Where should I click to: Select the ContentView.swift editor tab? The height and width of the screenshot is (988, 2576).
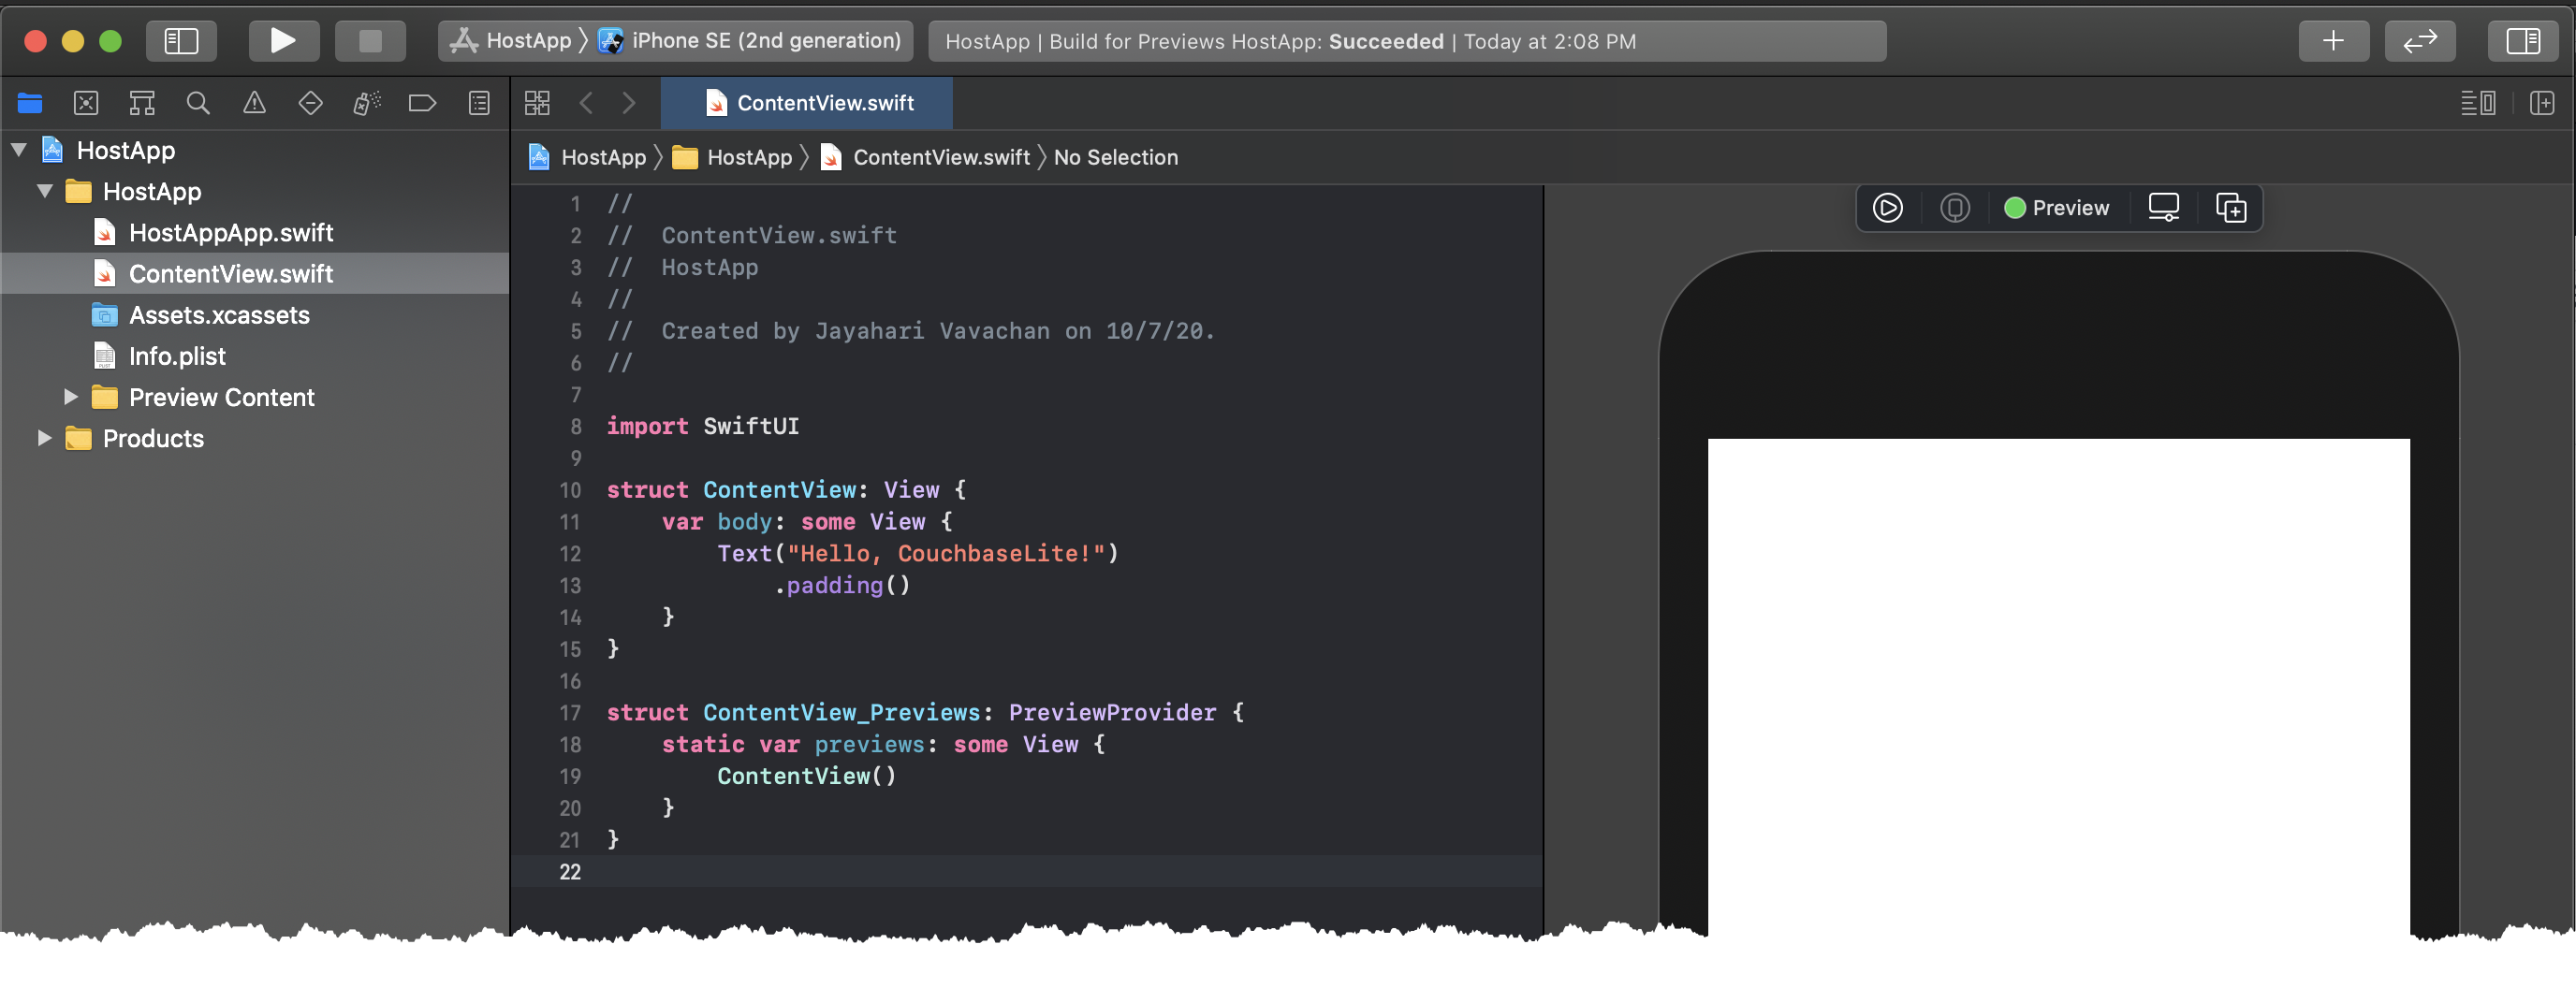click(x=810, y=103)
